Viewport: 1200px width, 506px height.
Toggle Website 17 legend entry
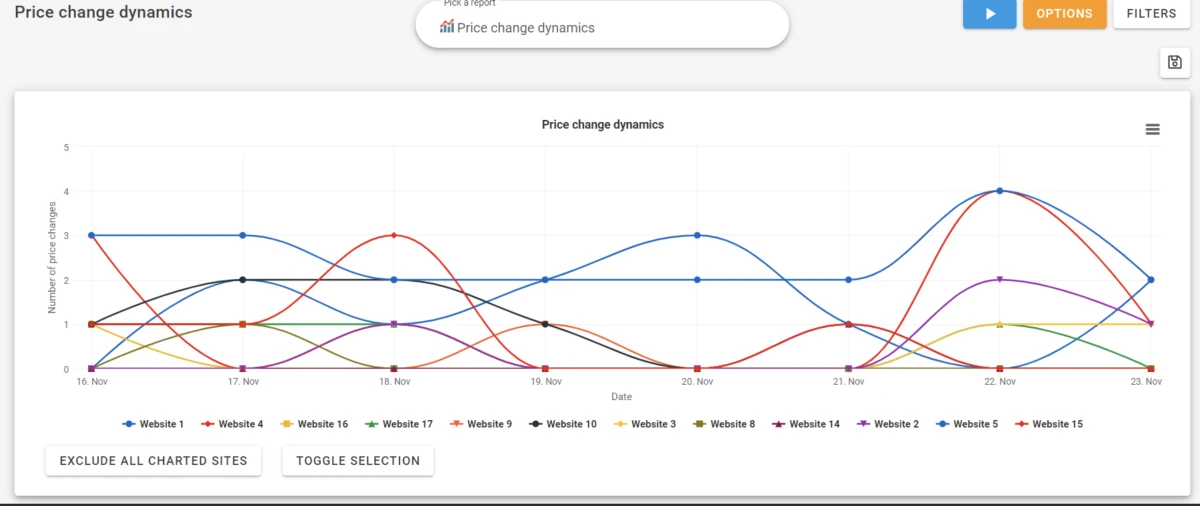coord(398,424)
